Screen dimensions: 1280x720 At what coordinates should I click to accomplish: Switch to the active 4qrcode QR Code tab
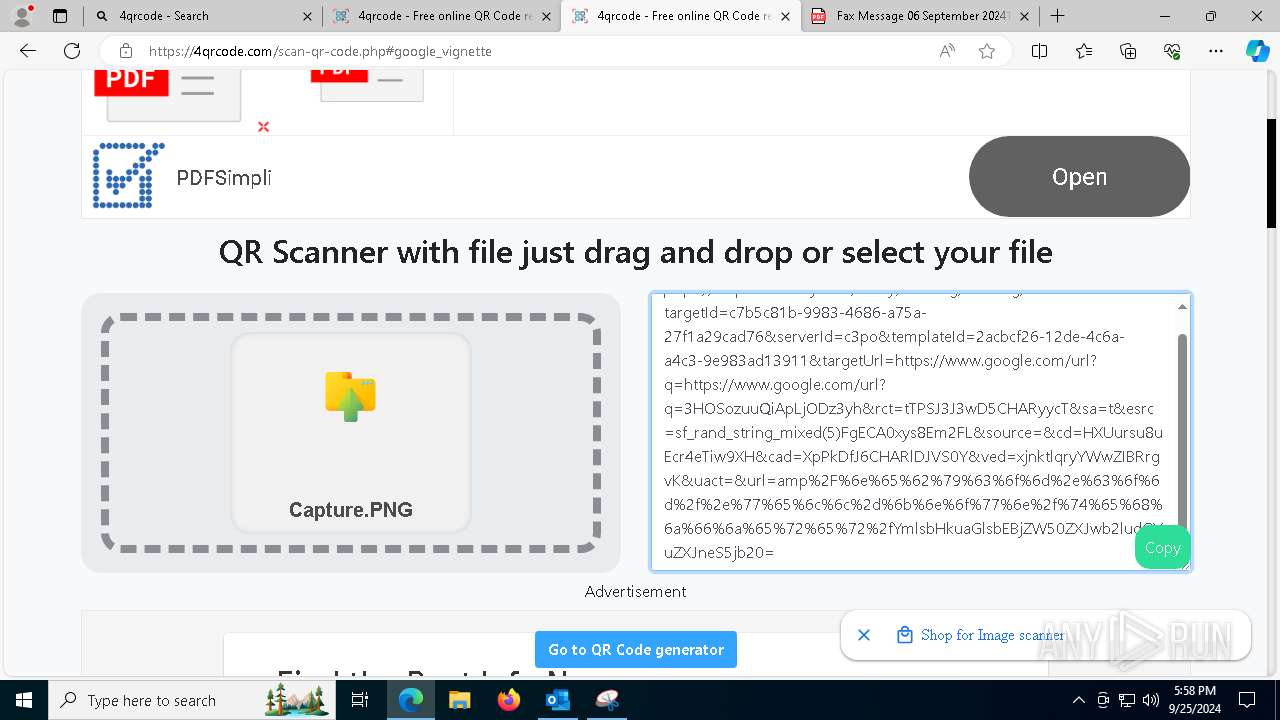pos(680,16)
